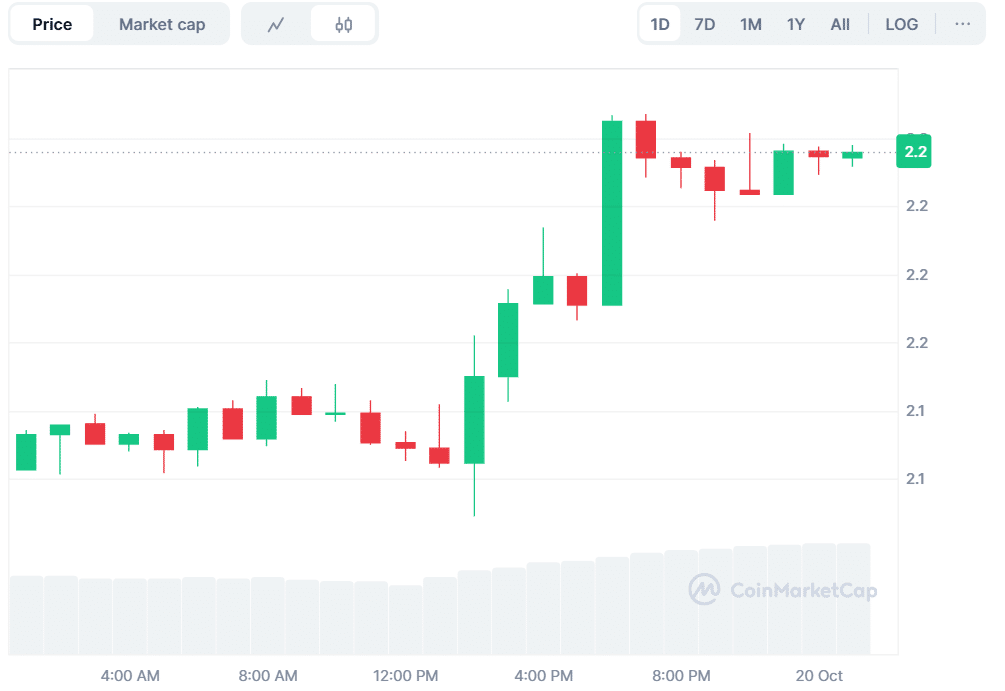Screen dimensions: 1005x691
Task: Select the Price tab
Action: pos(52,24)
